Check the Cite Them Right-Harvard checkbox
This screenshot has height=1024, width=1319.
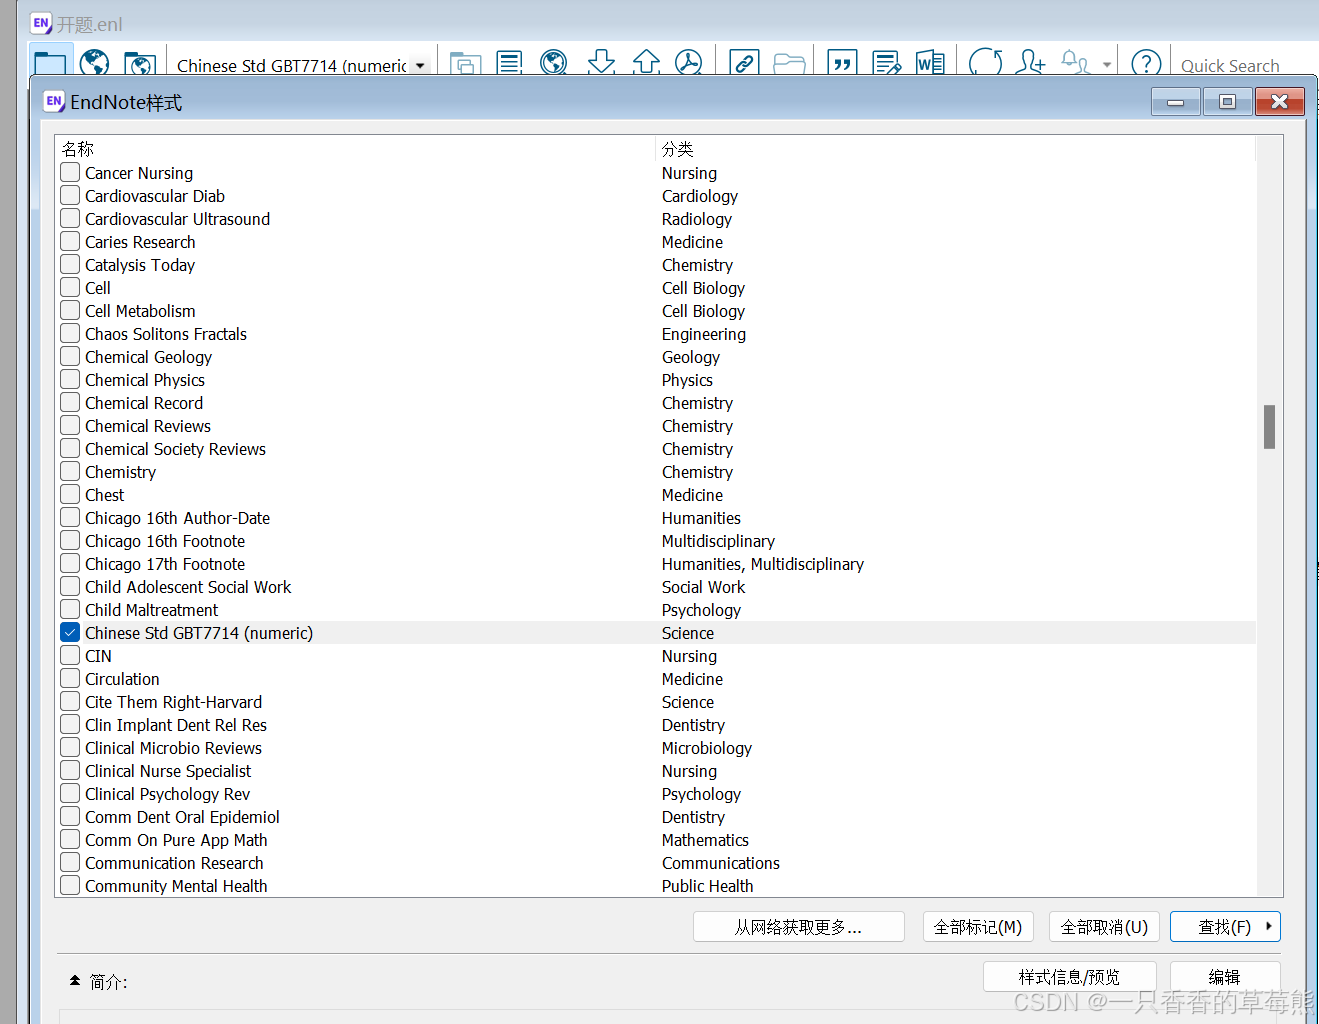(x=70, y=701)
